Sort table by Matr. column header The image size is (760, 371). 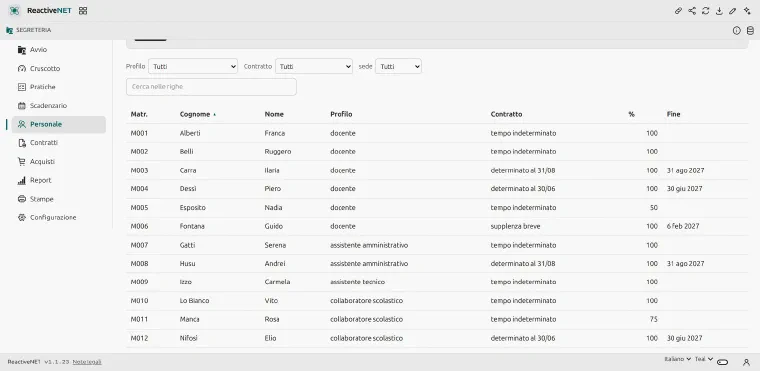tap(139, 114)
